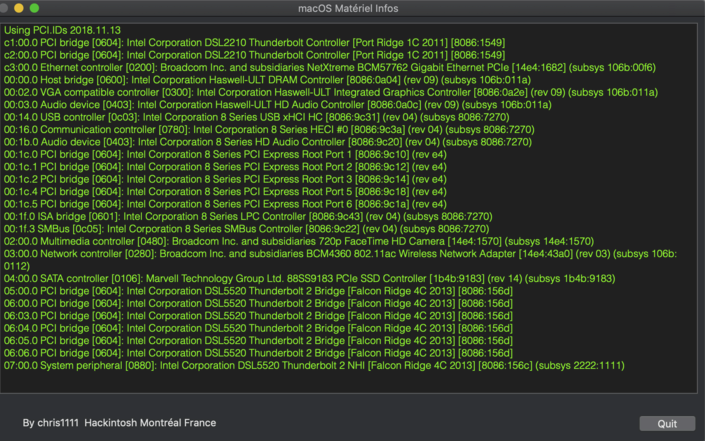Select the 00:1c.2 PCI Express Root Port 3 line
705x441 pixels.
tap(225, 179)
